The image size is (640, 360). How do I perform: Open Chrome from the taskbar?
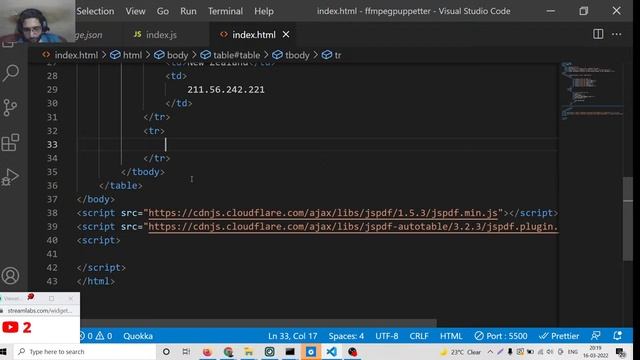(x=228, y=352)
